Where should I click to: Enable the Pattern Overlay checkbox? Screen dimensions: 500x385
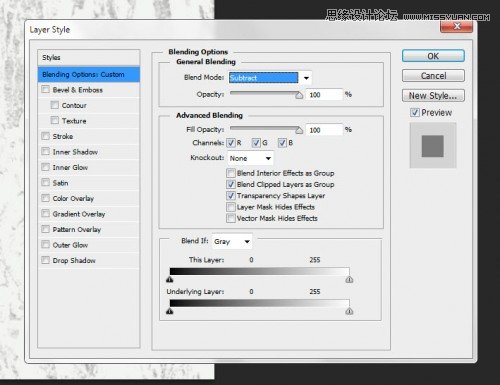click(45, 229)
